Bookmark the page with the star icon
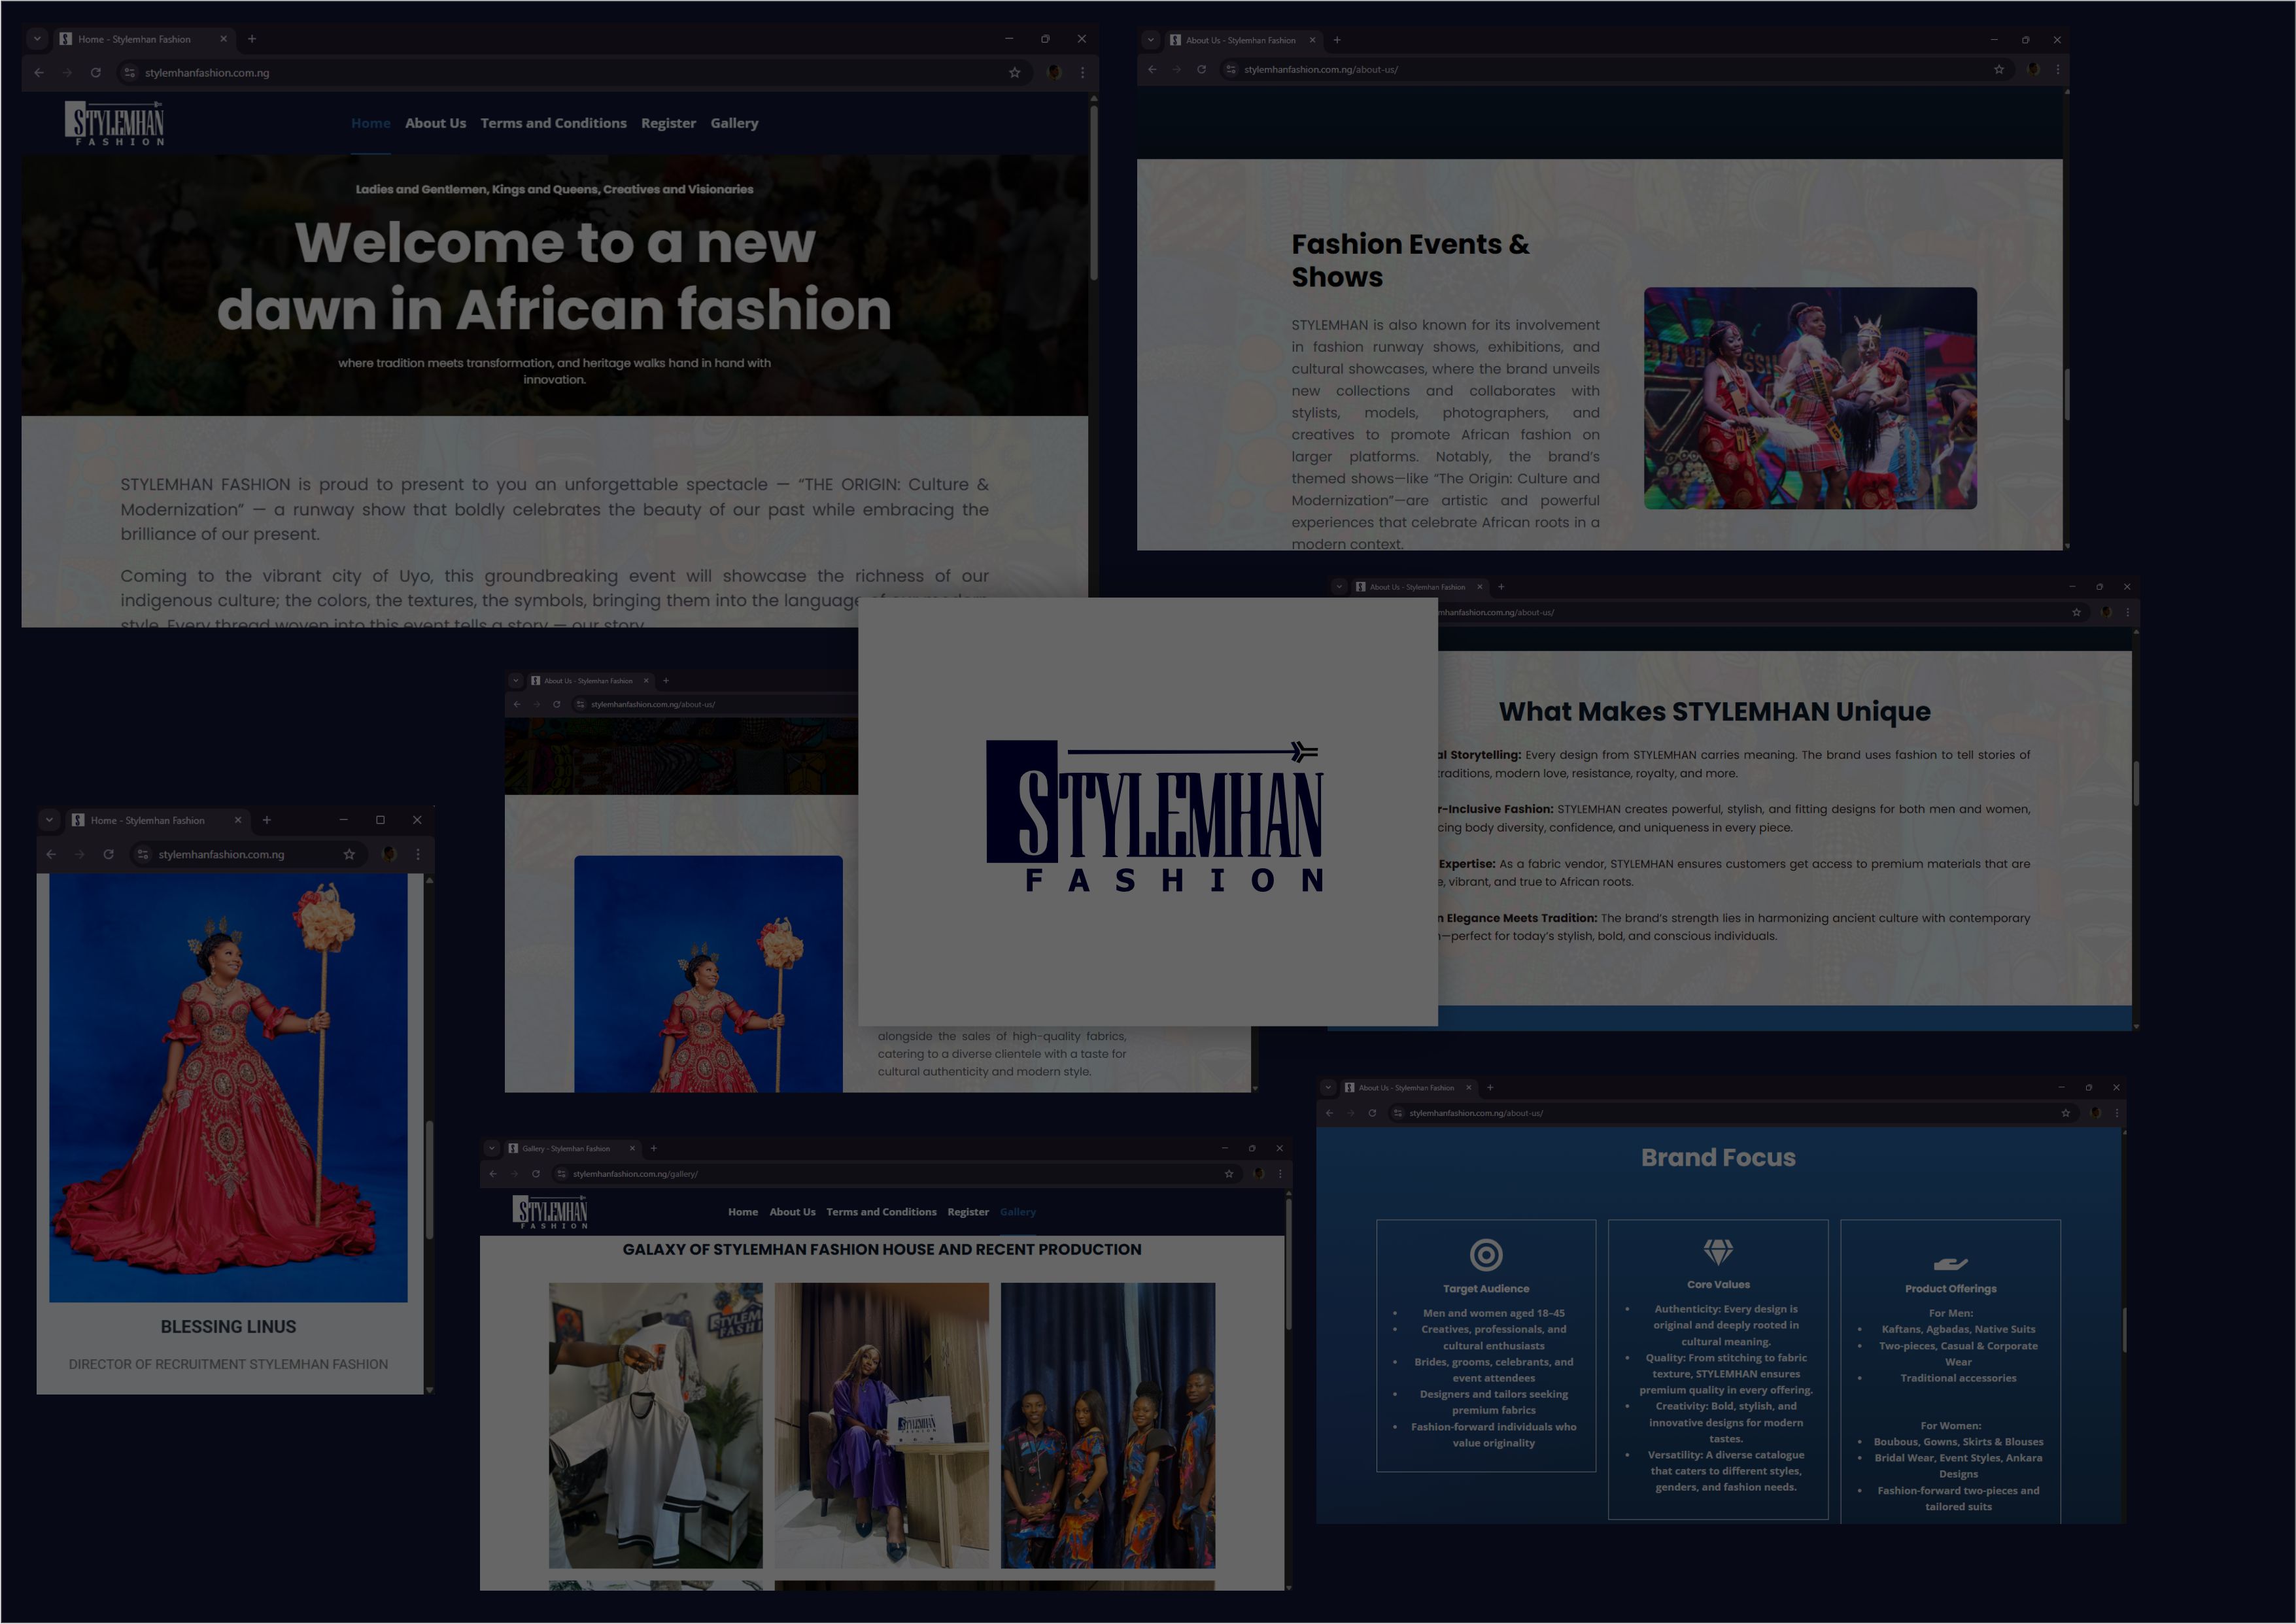The height and width of the screenshot is (1624, 2296). click(x=1014, y=72)
